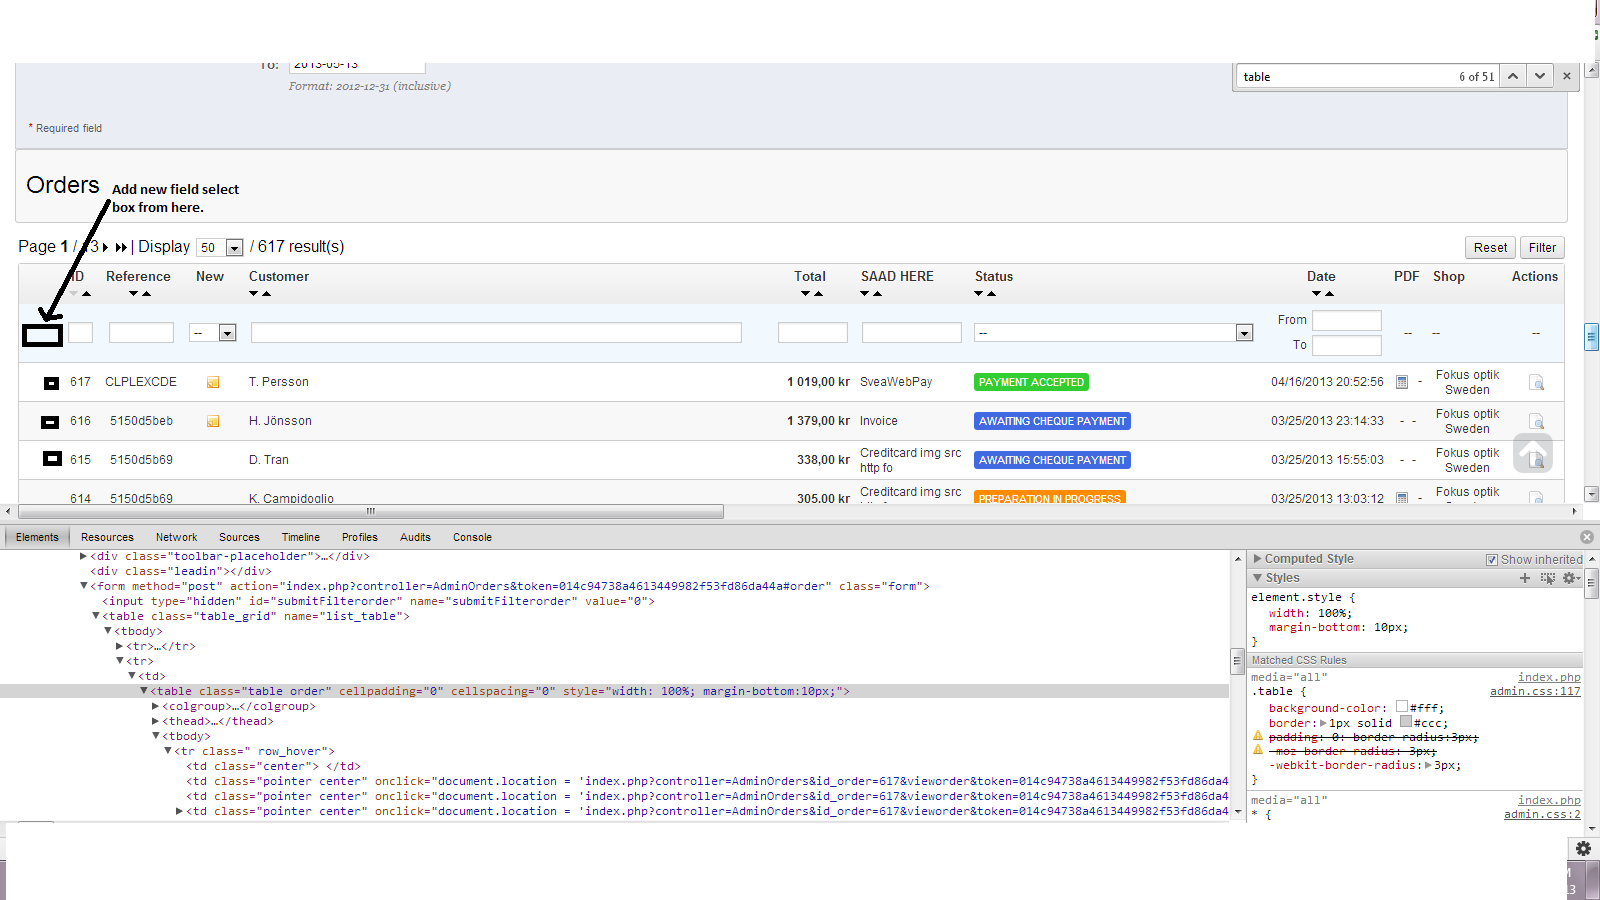Toggle the Show inherited checkbox
The height and width of the screenshot is (900, 1600).
[1492, 560]
